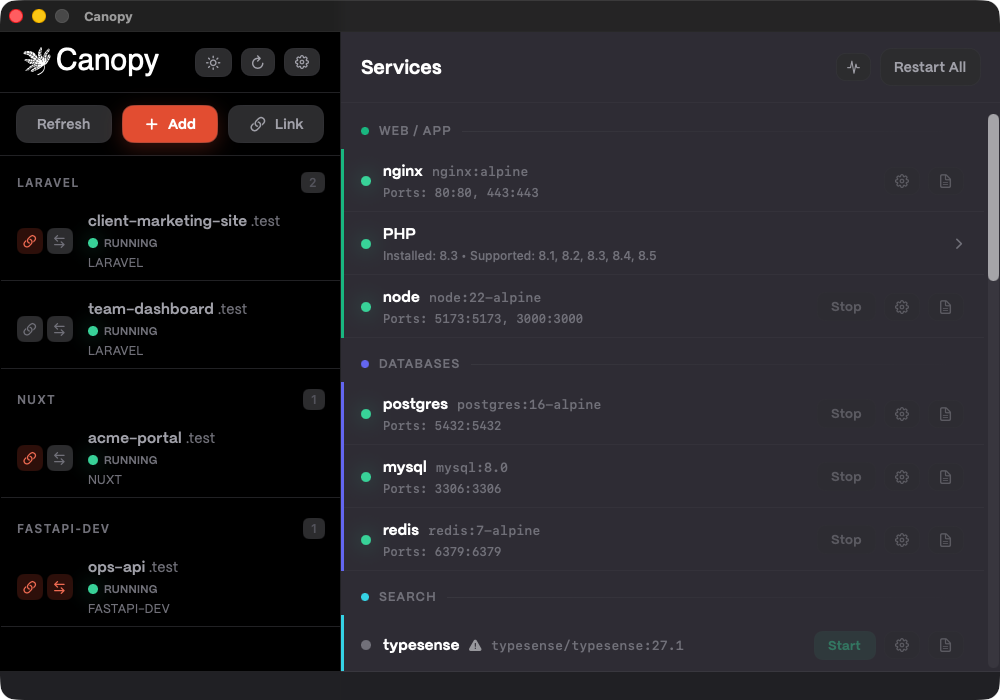This screenshot has height=700, width=1000.
Task: Click Restart All services button
Action: [929, 67]
